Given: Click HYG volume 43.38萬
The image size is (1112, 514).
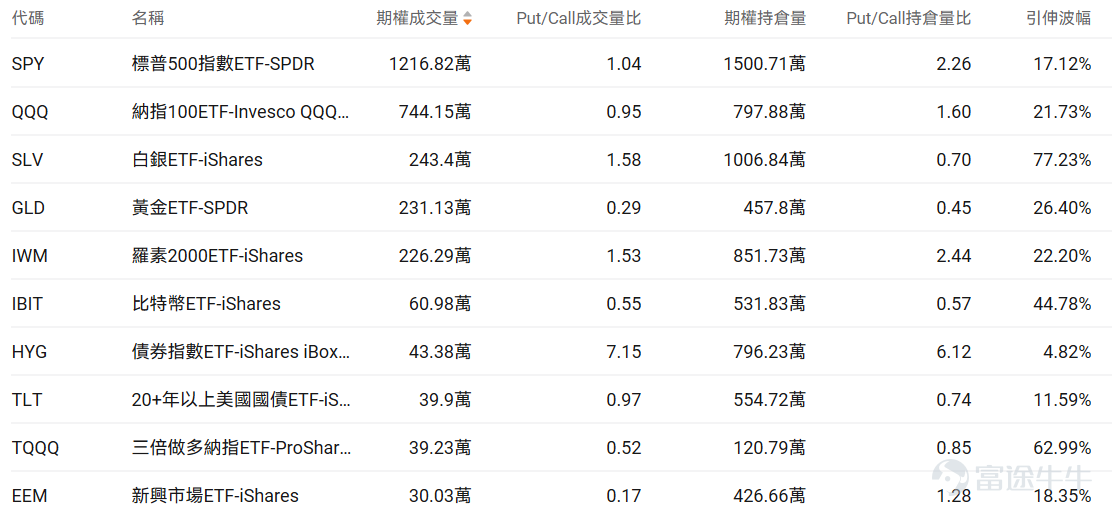Looking at the screenshot, I should click(x=440, y=351).
